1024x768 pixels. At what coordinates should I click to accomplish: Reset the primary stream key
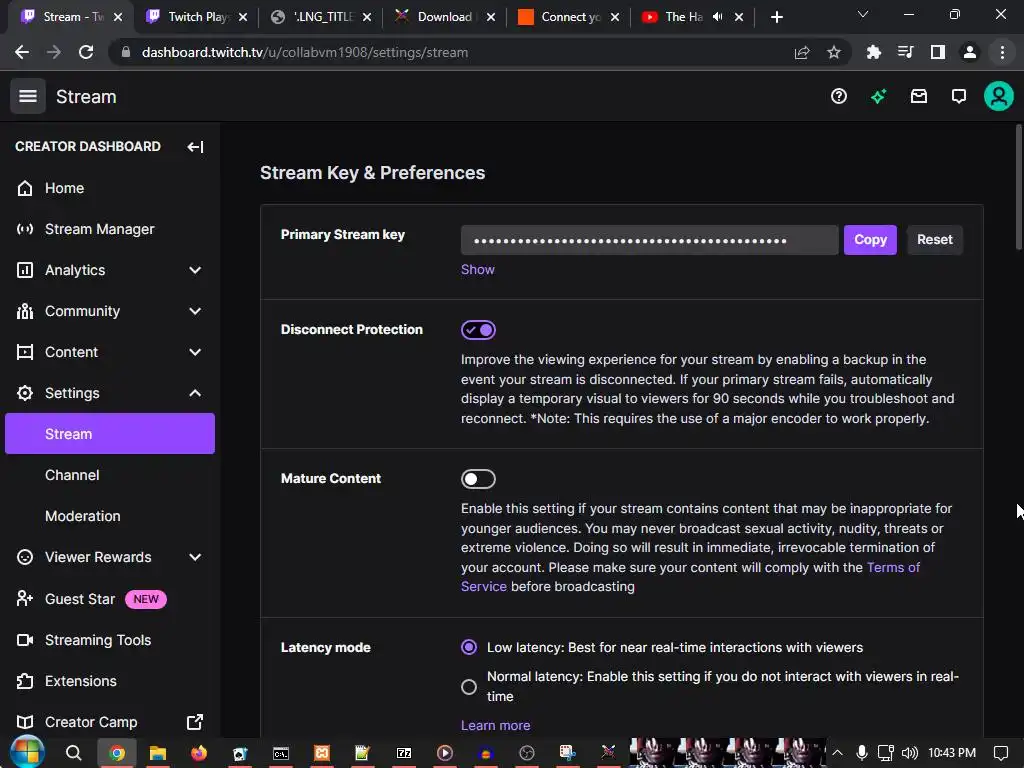(935, 240)
